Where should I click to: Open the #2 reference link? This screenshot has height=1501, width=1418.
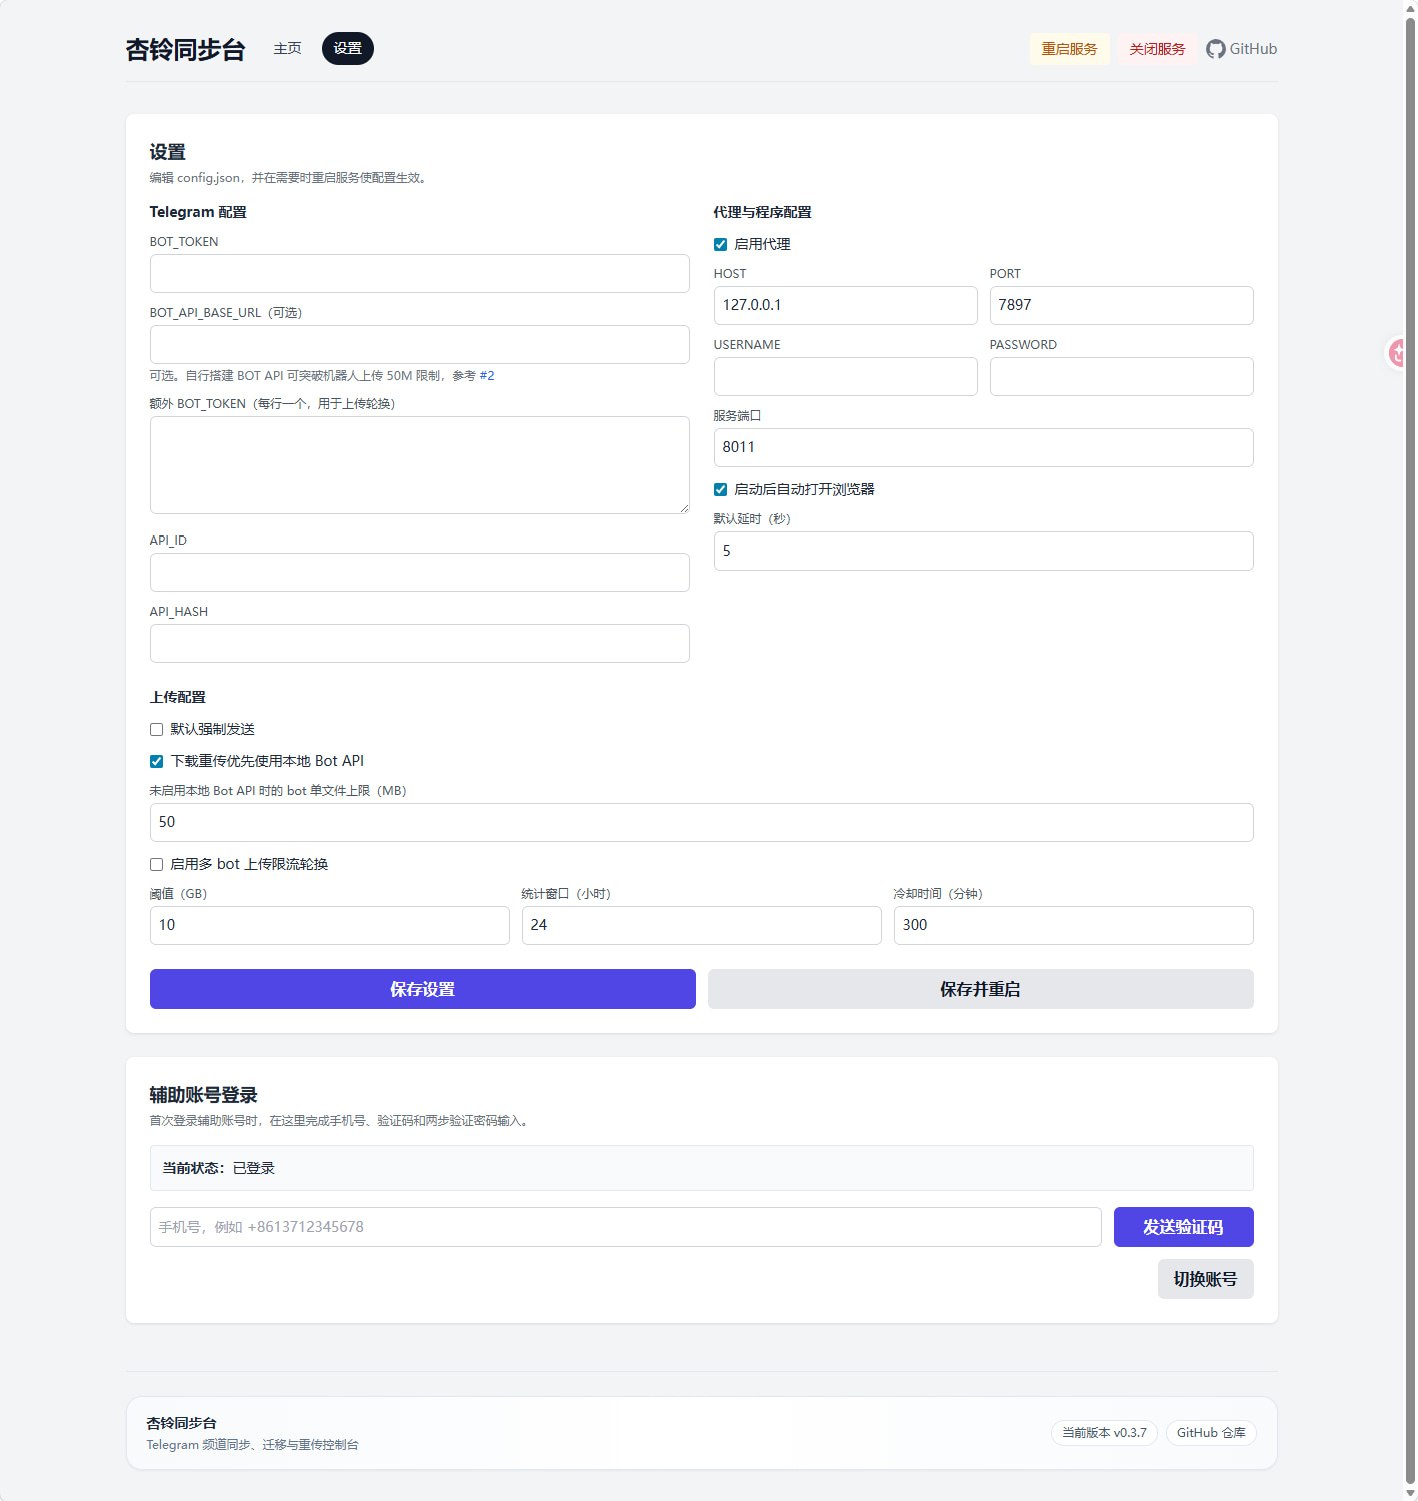pyautogui.click(x=487, y=376)
